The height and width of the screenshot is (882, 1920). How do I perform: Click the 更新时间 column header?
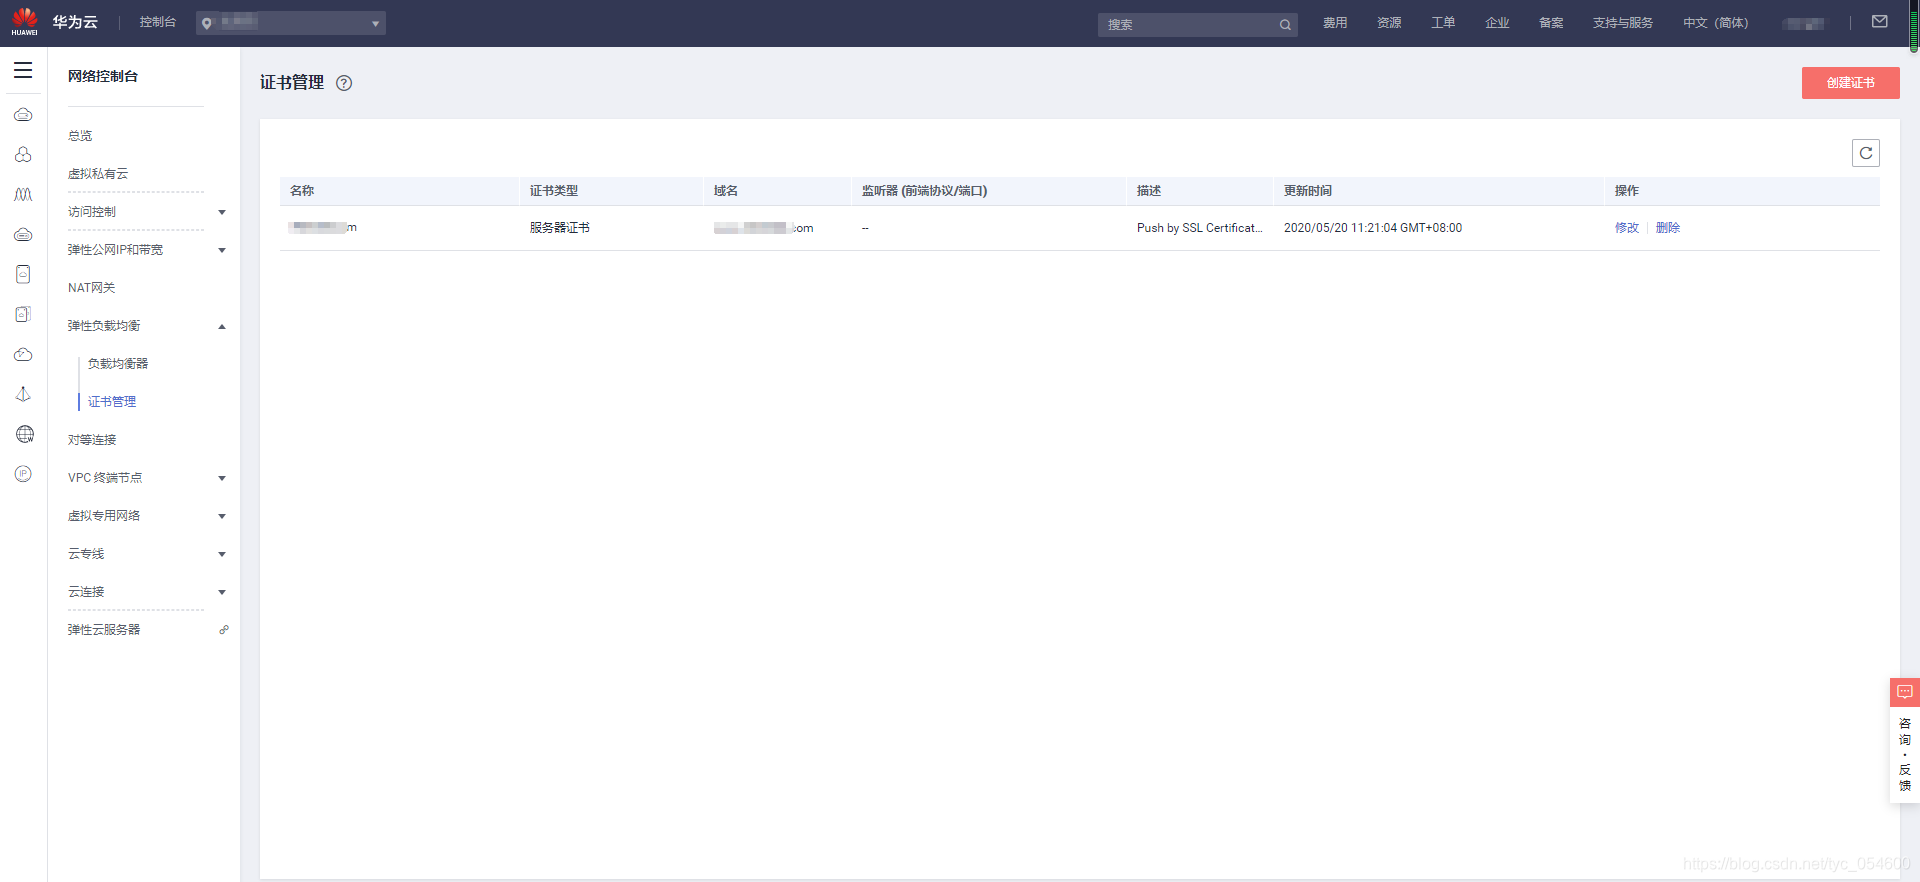[1308, 191]
